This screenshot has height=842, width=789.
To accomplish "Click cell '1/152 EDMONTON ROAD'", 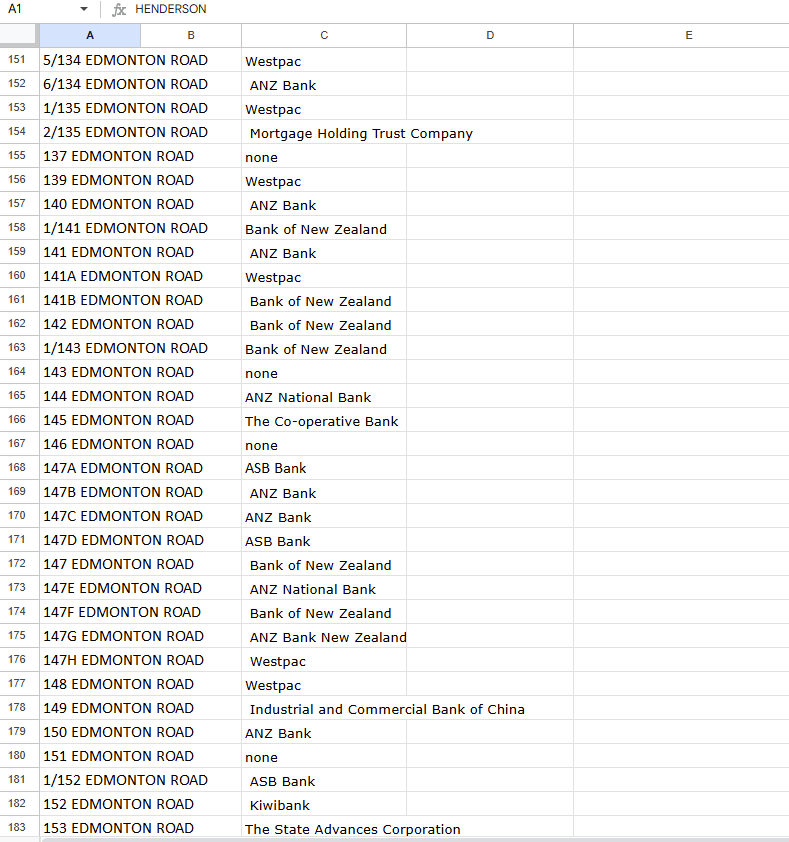I will 140,780.
